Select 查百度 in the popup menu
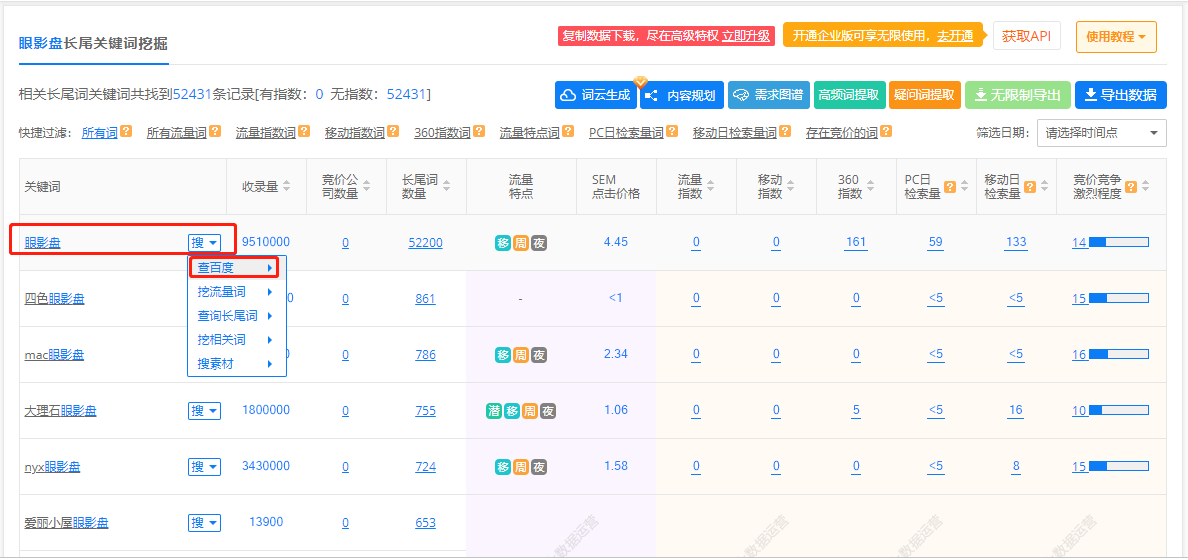 [234, 267]
